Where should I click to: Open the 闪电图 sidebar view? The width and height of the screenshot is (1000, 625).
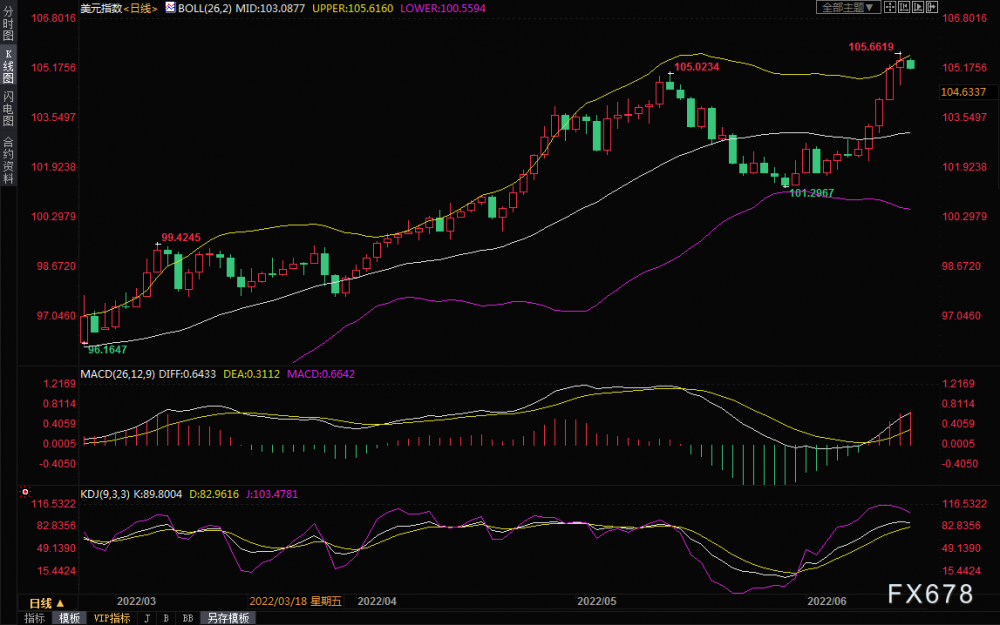click(x=8, y=108)
